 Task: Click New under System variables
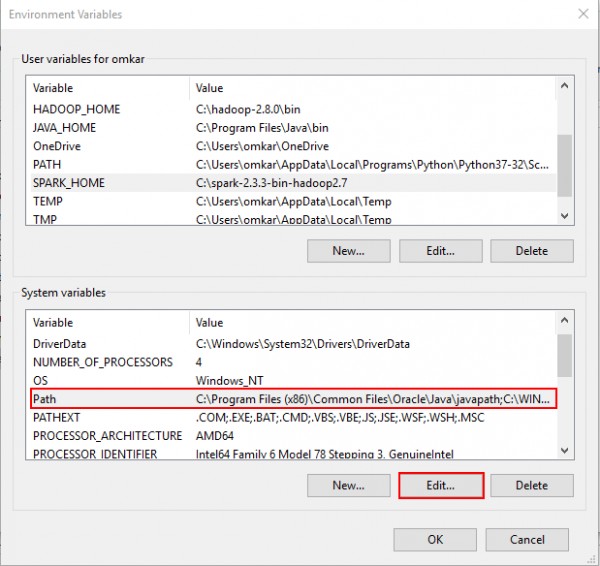[348, 485]
